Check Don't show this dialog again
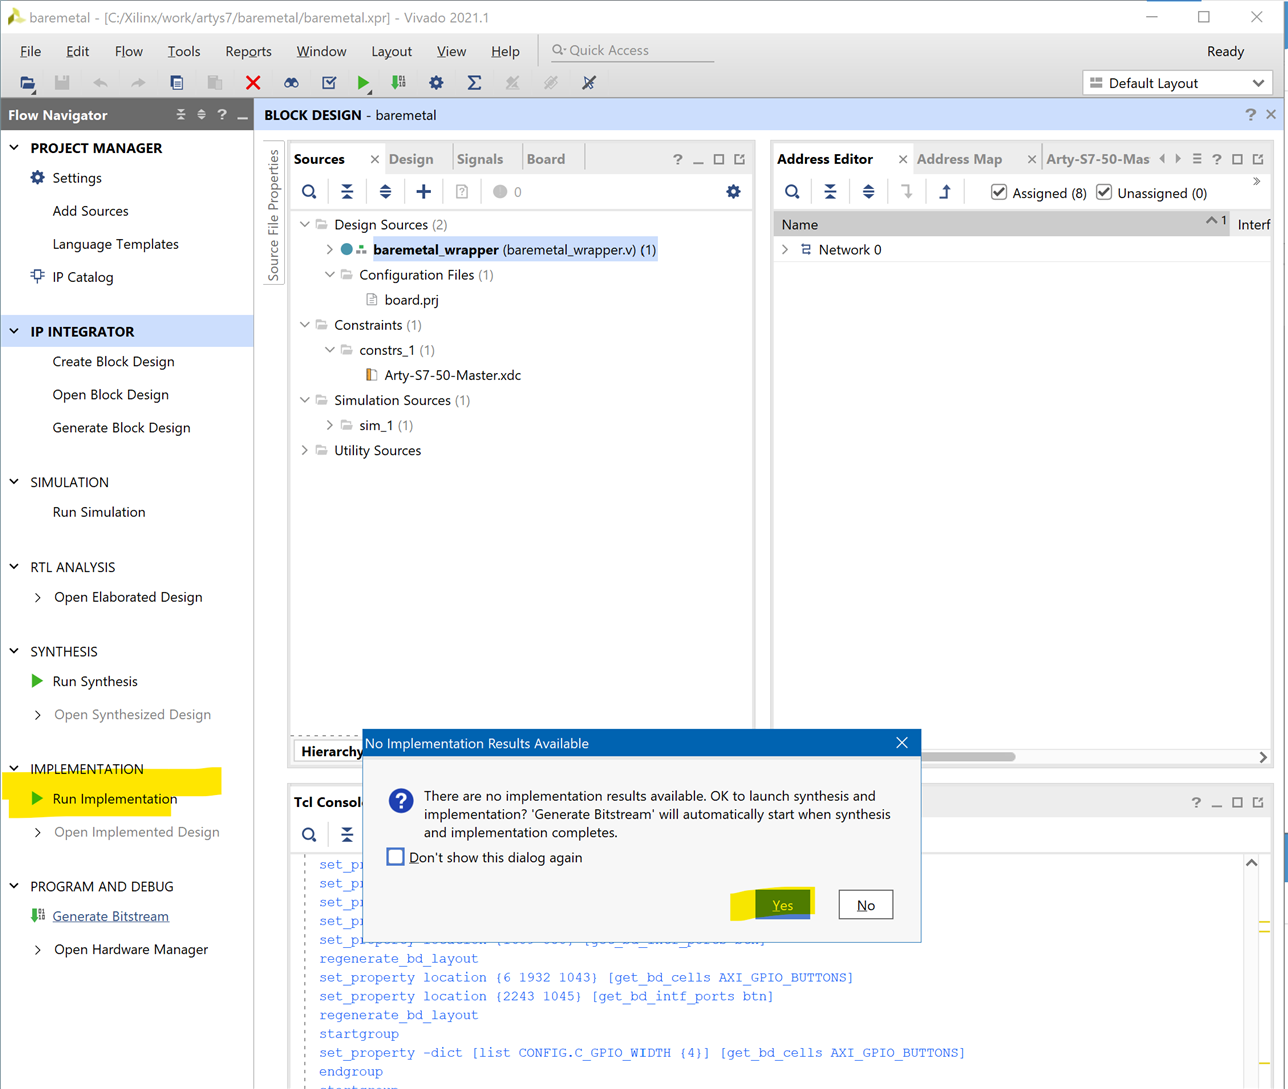This screenshot has width=1288, height=1089. click(396, 857)
